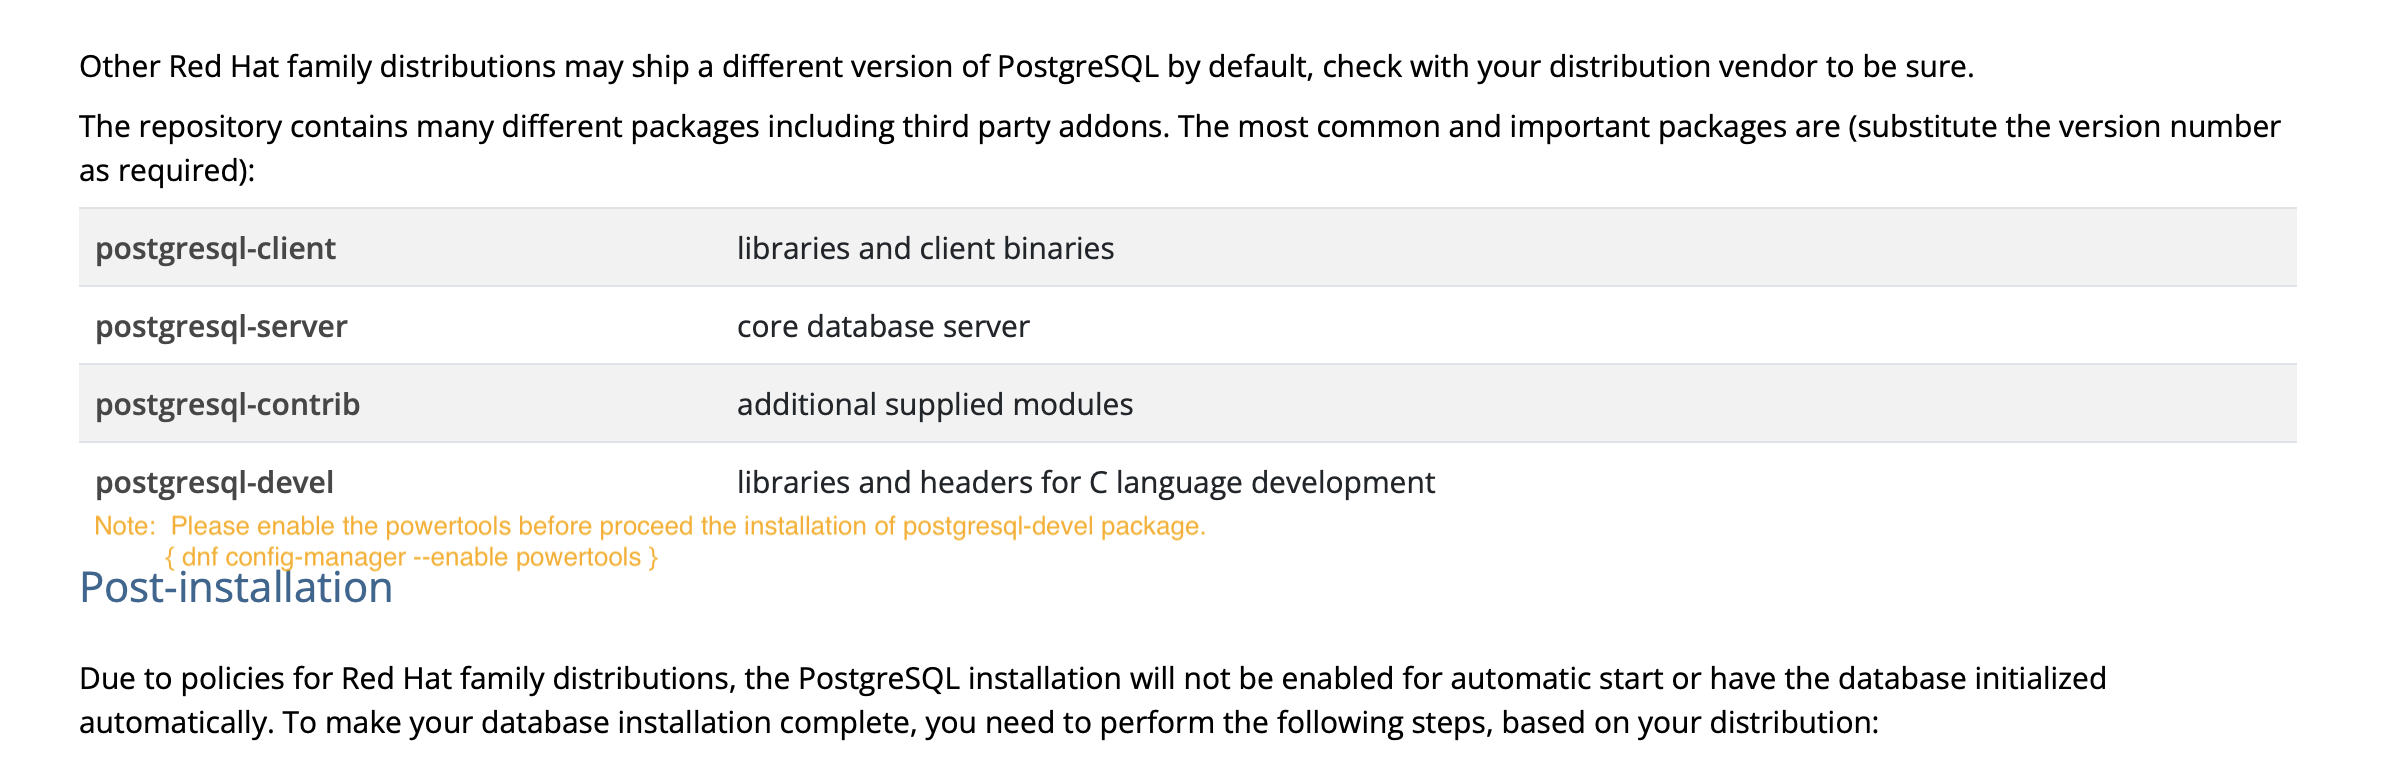Click the postgresql-devel package name
The width and height of the screenshot is (2388, 758).
click(x=214, y=482)
